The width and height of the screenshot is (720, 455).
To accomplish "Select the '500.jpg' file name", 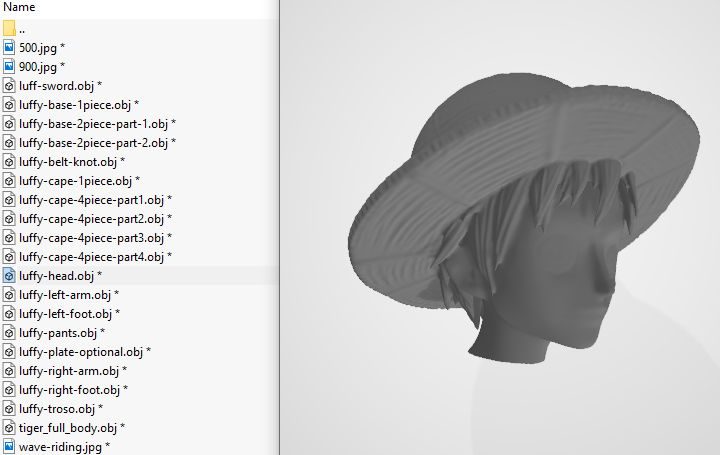I will point(38,48).
